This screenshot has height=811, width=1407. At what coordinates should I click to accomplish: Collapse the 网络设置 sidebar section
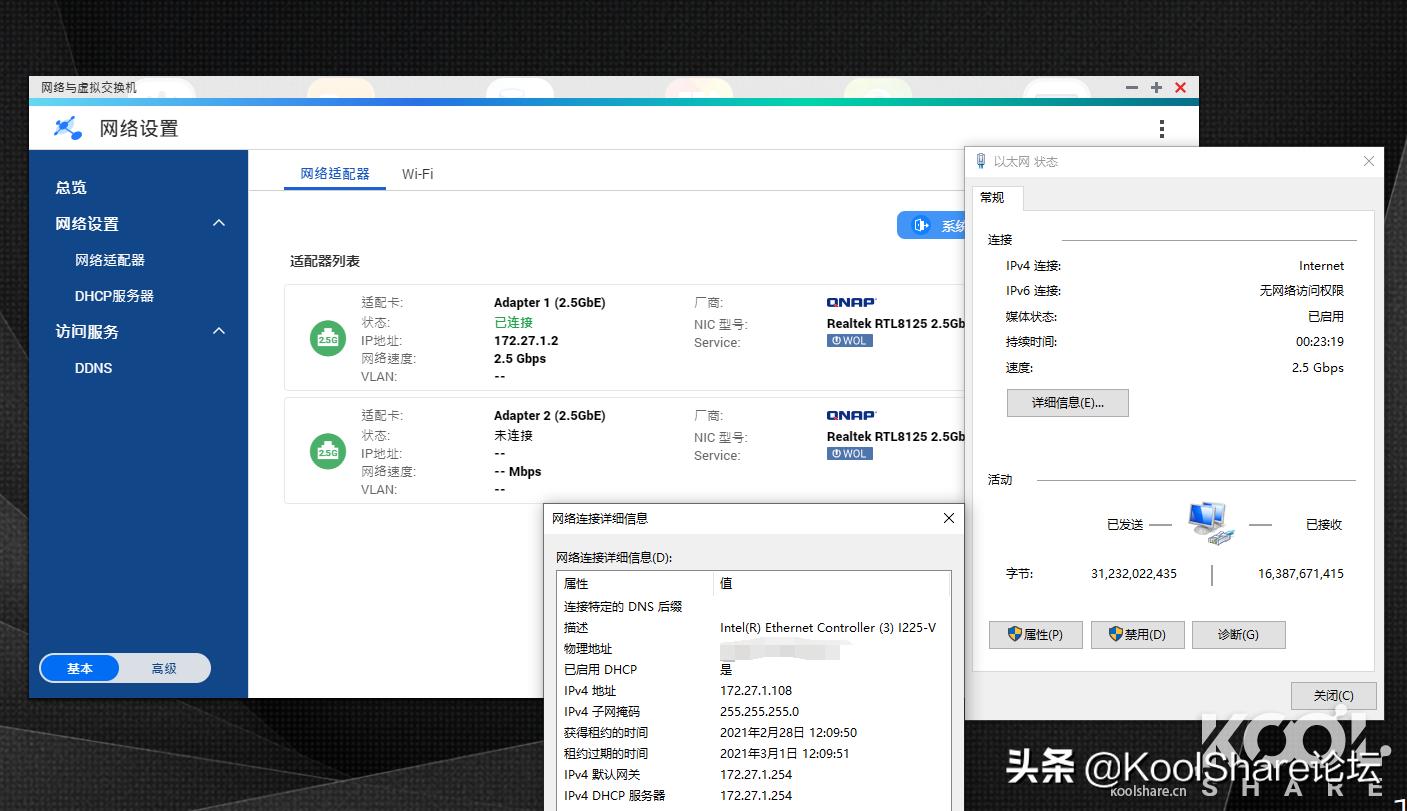(x=218, y=223)
